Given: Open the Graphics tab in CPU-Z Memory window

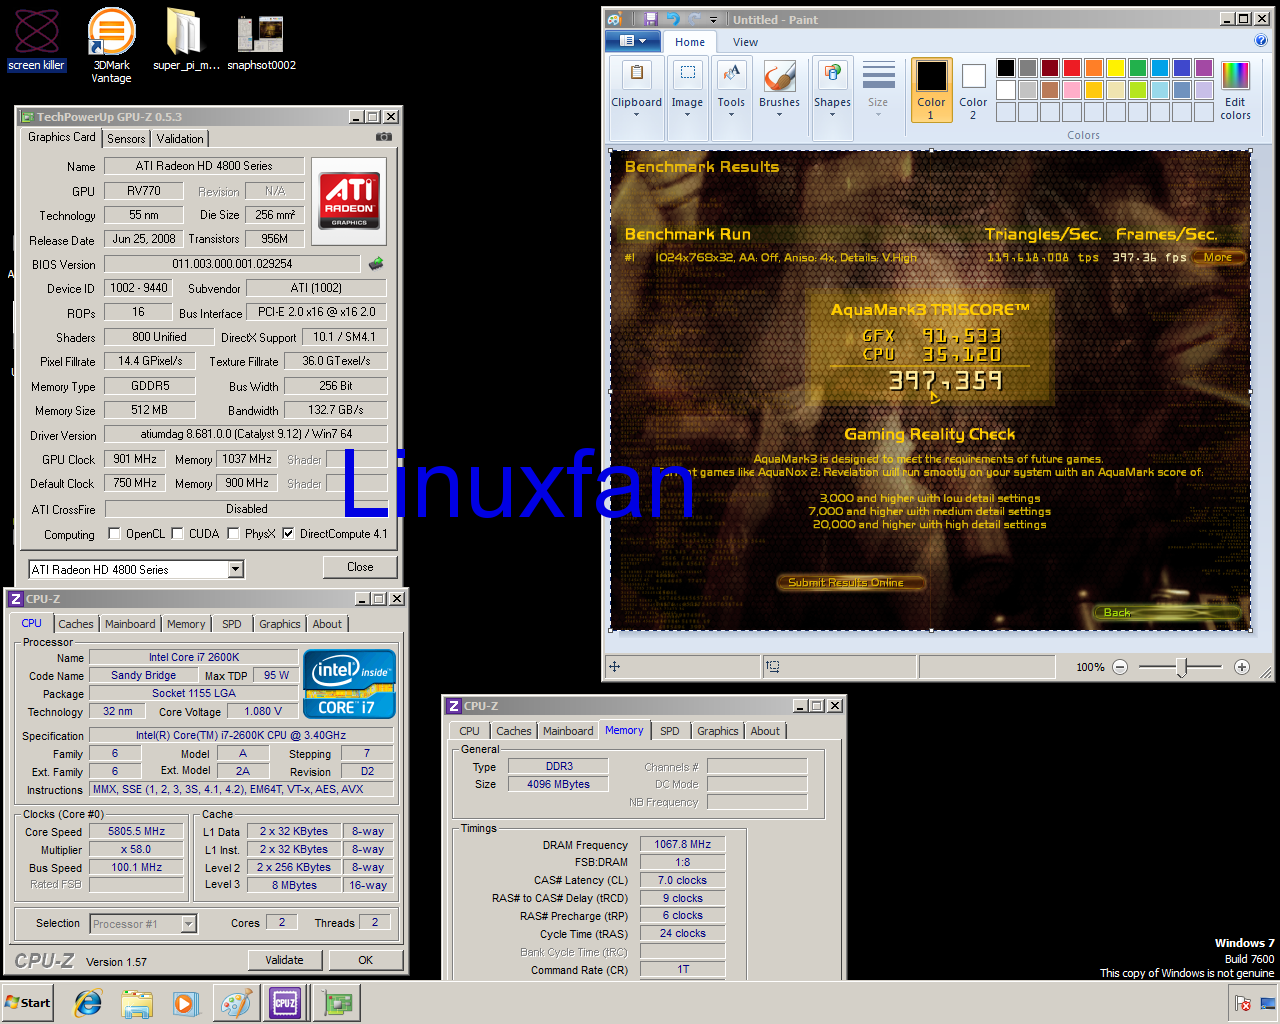Looking at the screenshot, I should (718, 731).
